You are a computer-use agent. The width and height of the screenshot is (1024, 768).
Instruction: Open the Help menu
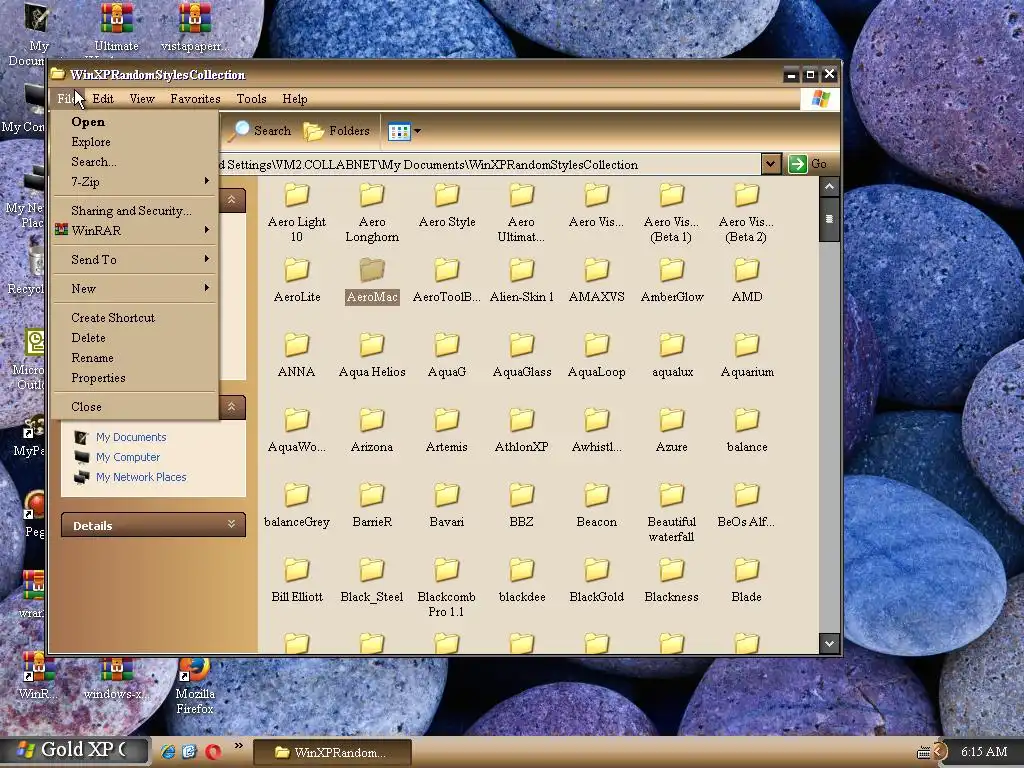295,99
